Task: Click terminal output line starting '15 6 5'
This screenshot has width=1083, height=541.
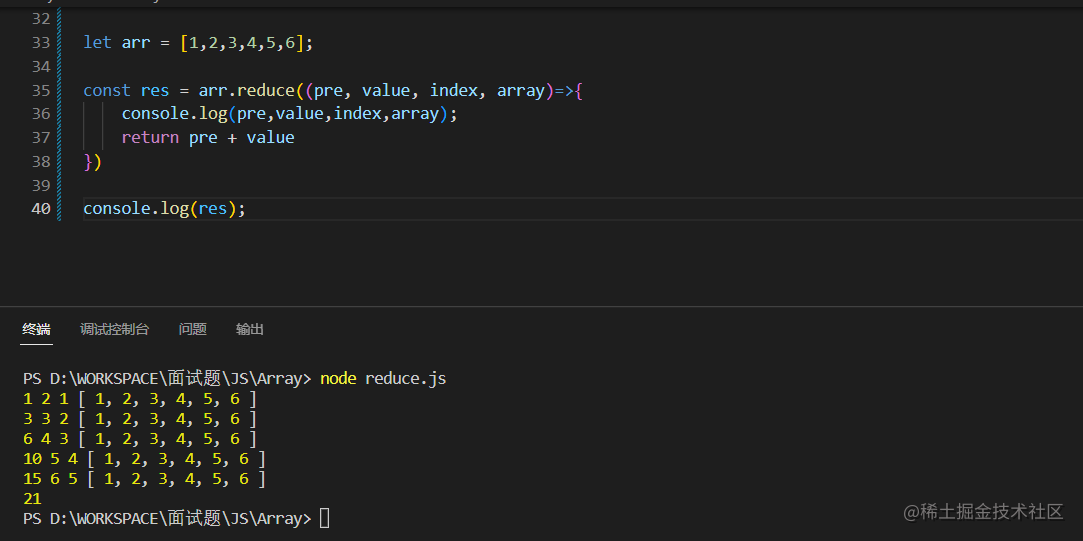Action: pyautogui.click(x=144, y=479)
